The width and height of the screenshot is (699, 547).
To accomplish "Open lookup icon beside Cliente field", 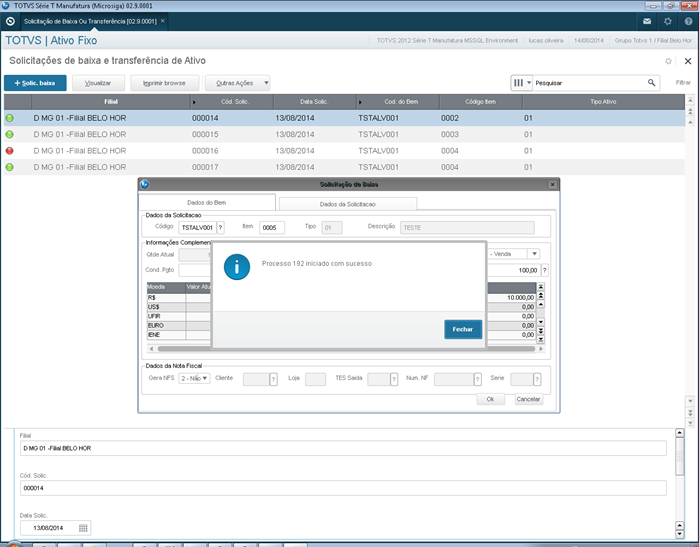I will 273,379.
